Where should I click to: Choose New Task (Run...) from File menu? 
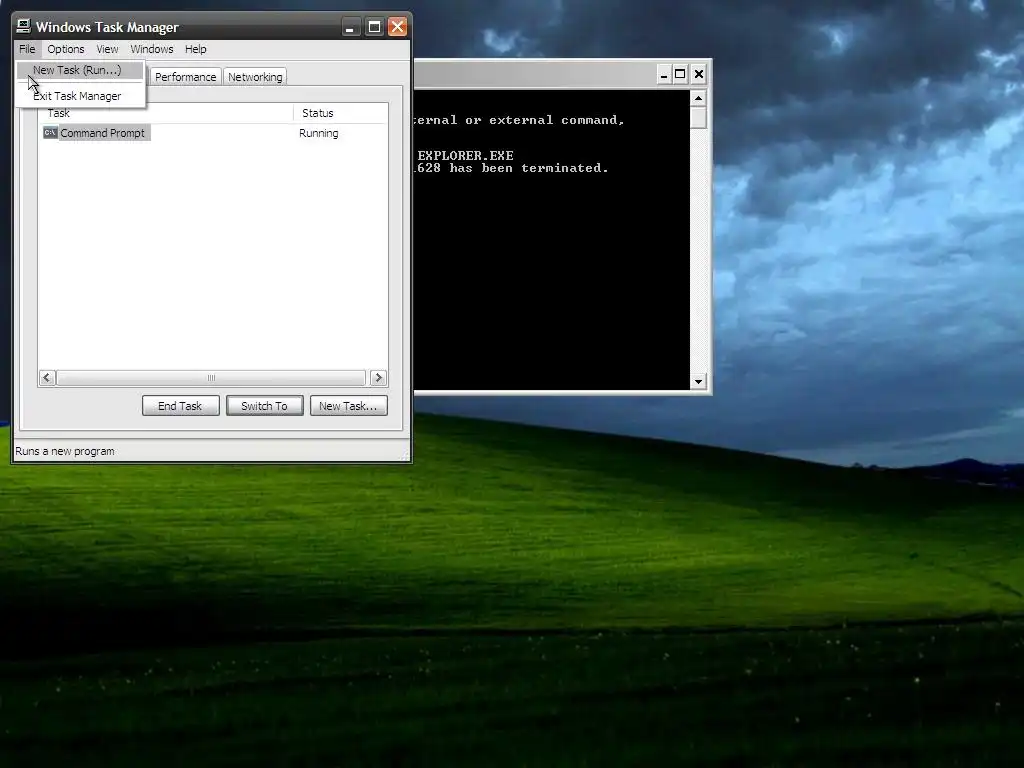coord(80,70)
